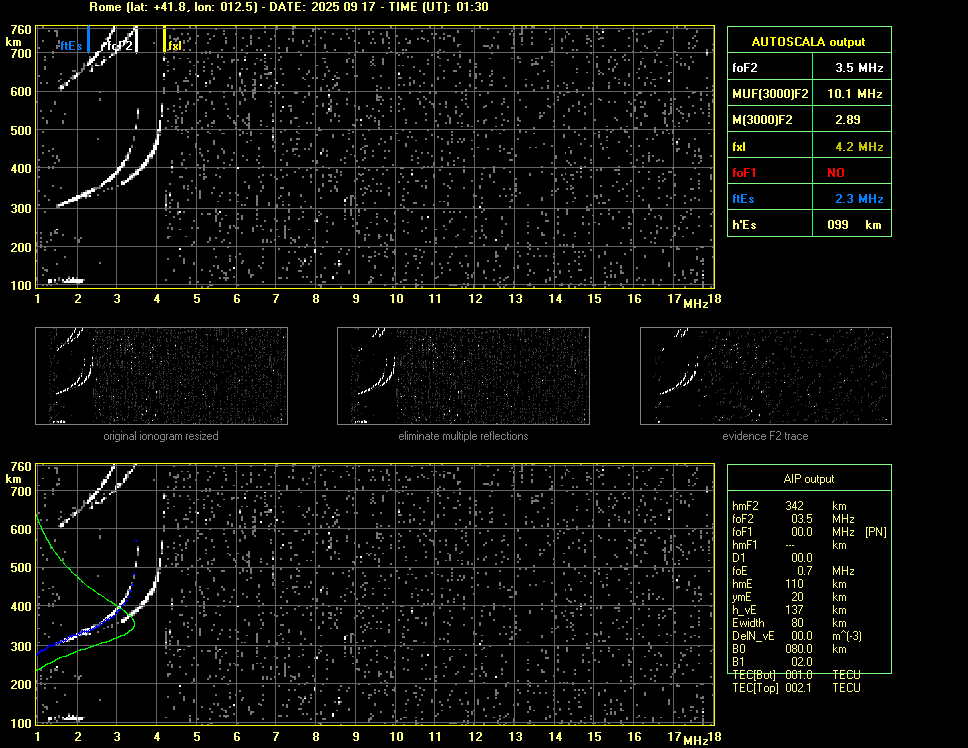968x748 pixels.
Task: Click the fxI value '4.2 MHz'
Action: pyautogui.click(x=859, y=147)
